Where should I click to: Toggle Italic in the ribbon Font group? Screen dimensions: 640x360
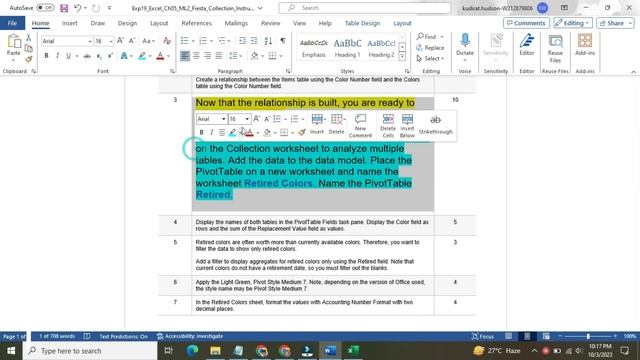[57, 56]
